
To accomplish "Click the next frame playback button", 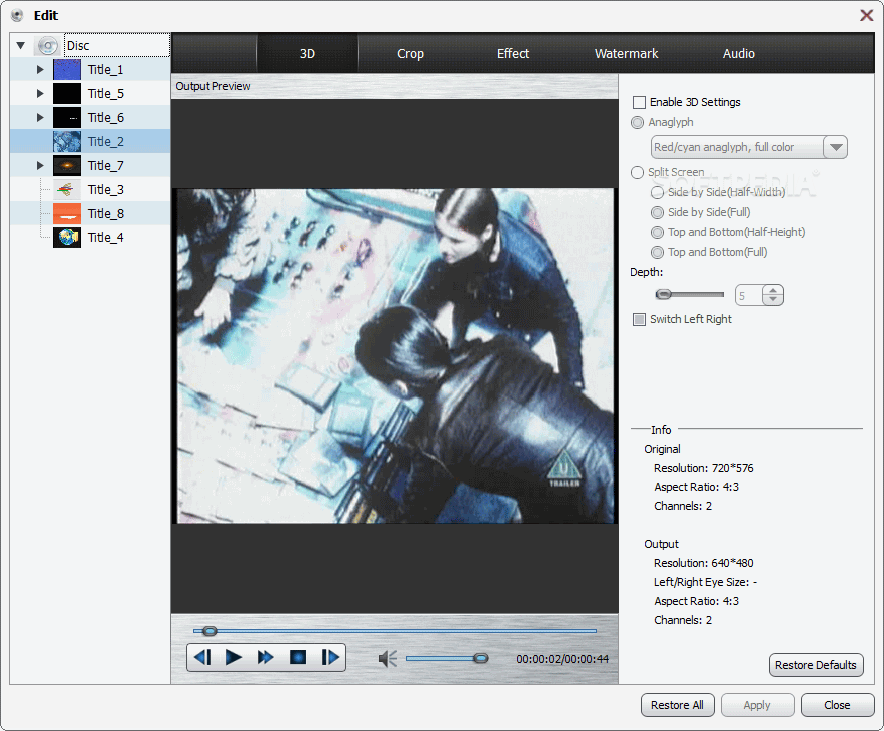I will point(330,657).
